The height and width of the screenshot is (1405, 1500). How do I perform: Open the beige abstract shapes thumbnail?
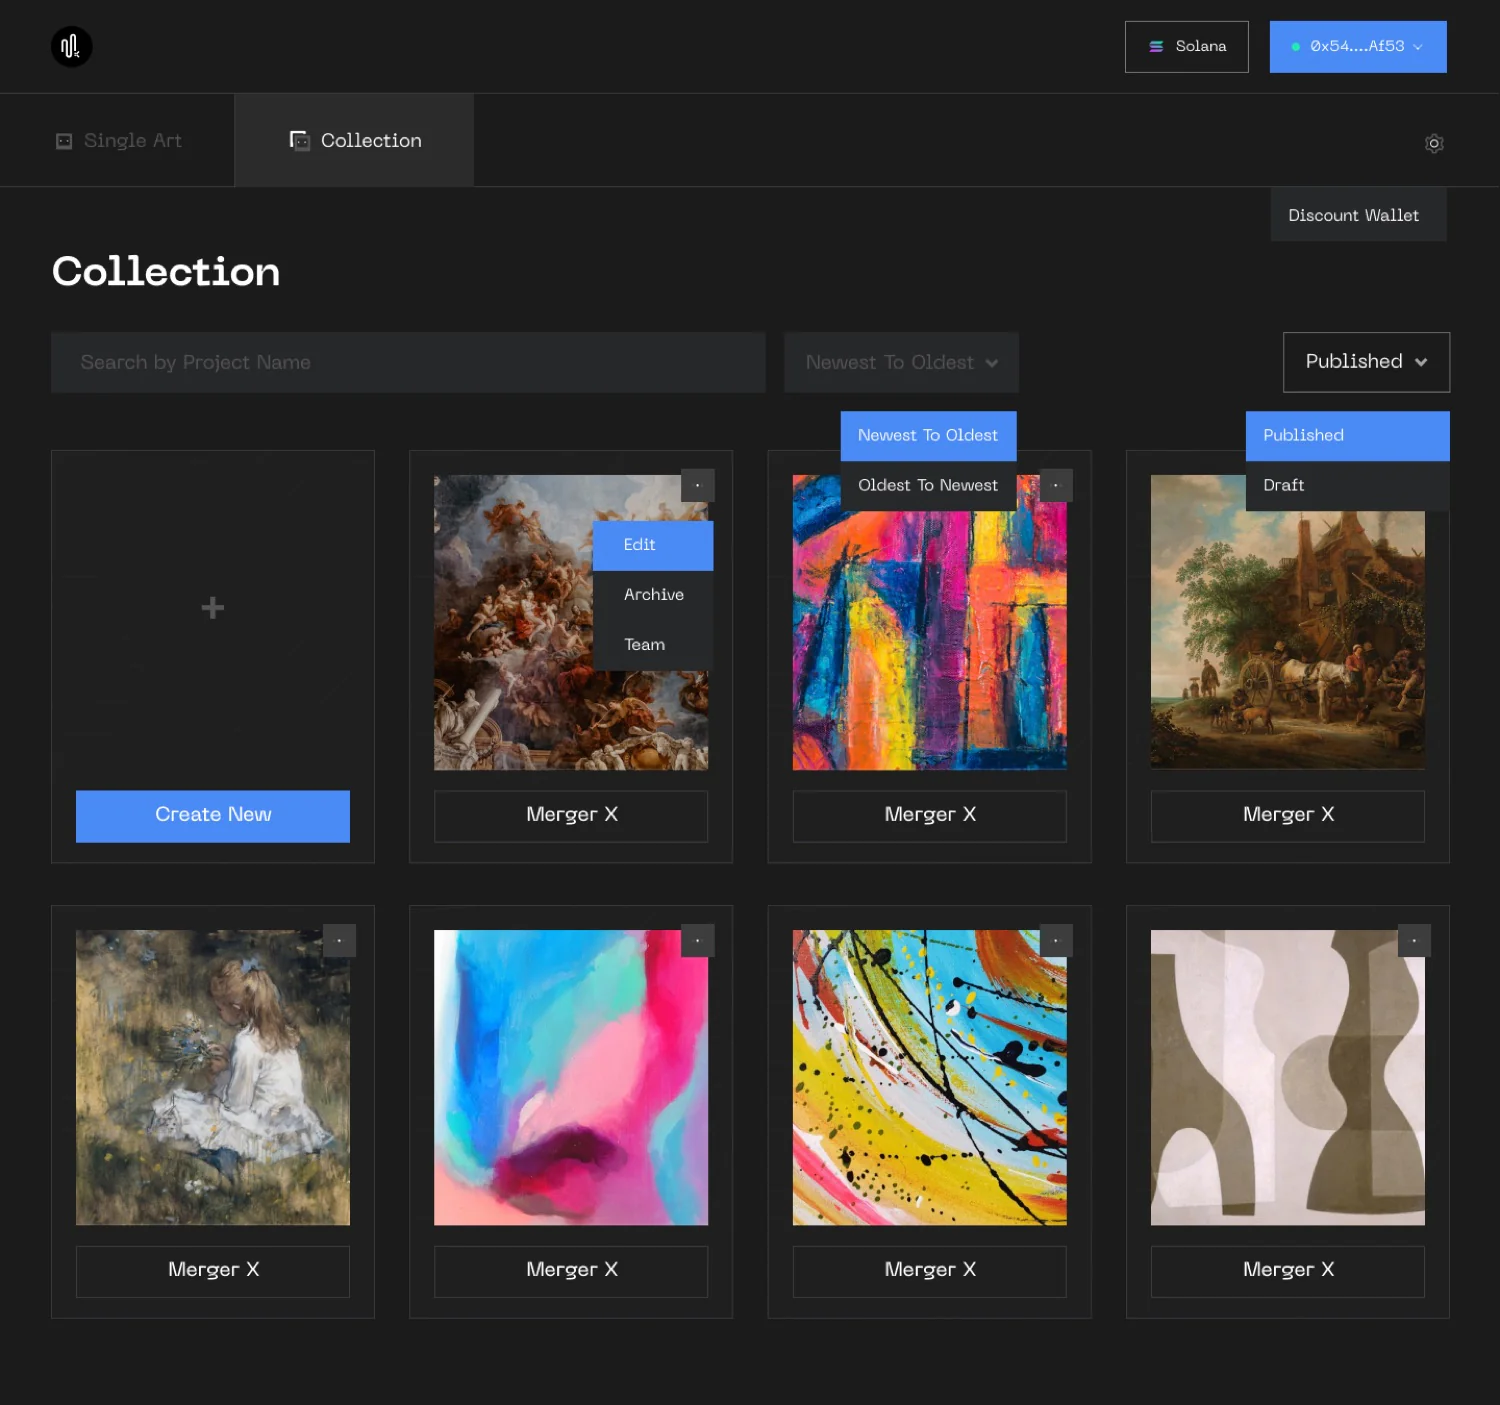pyautogui.click(x=1288, y=1078)
